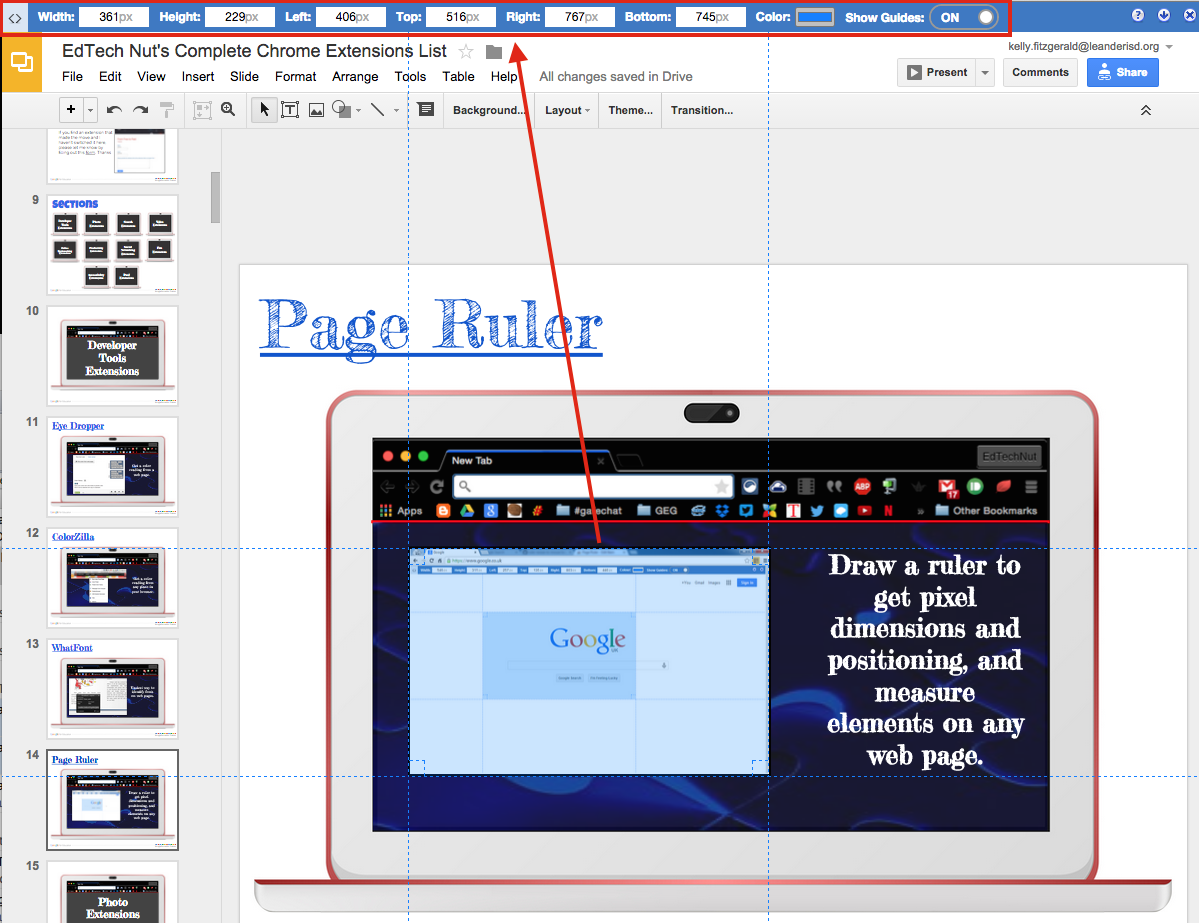The image size is (1199, 923).
Task: Click the Google Slides home logo
Action: [21, 62]
